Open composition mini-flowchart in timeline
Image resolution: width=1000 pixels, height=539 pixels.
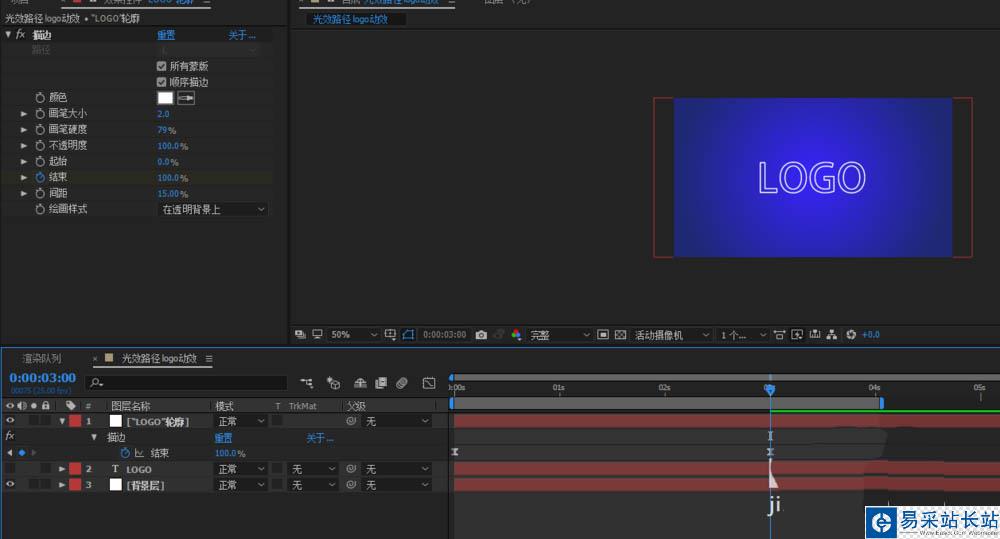tap(307, 383)
